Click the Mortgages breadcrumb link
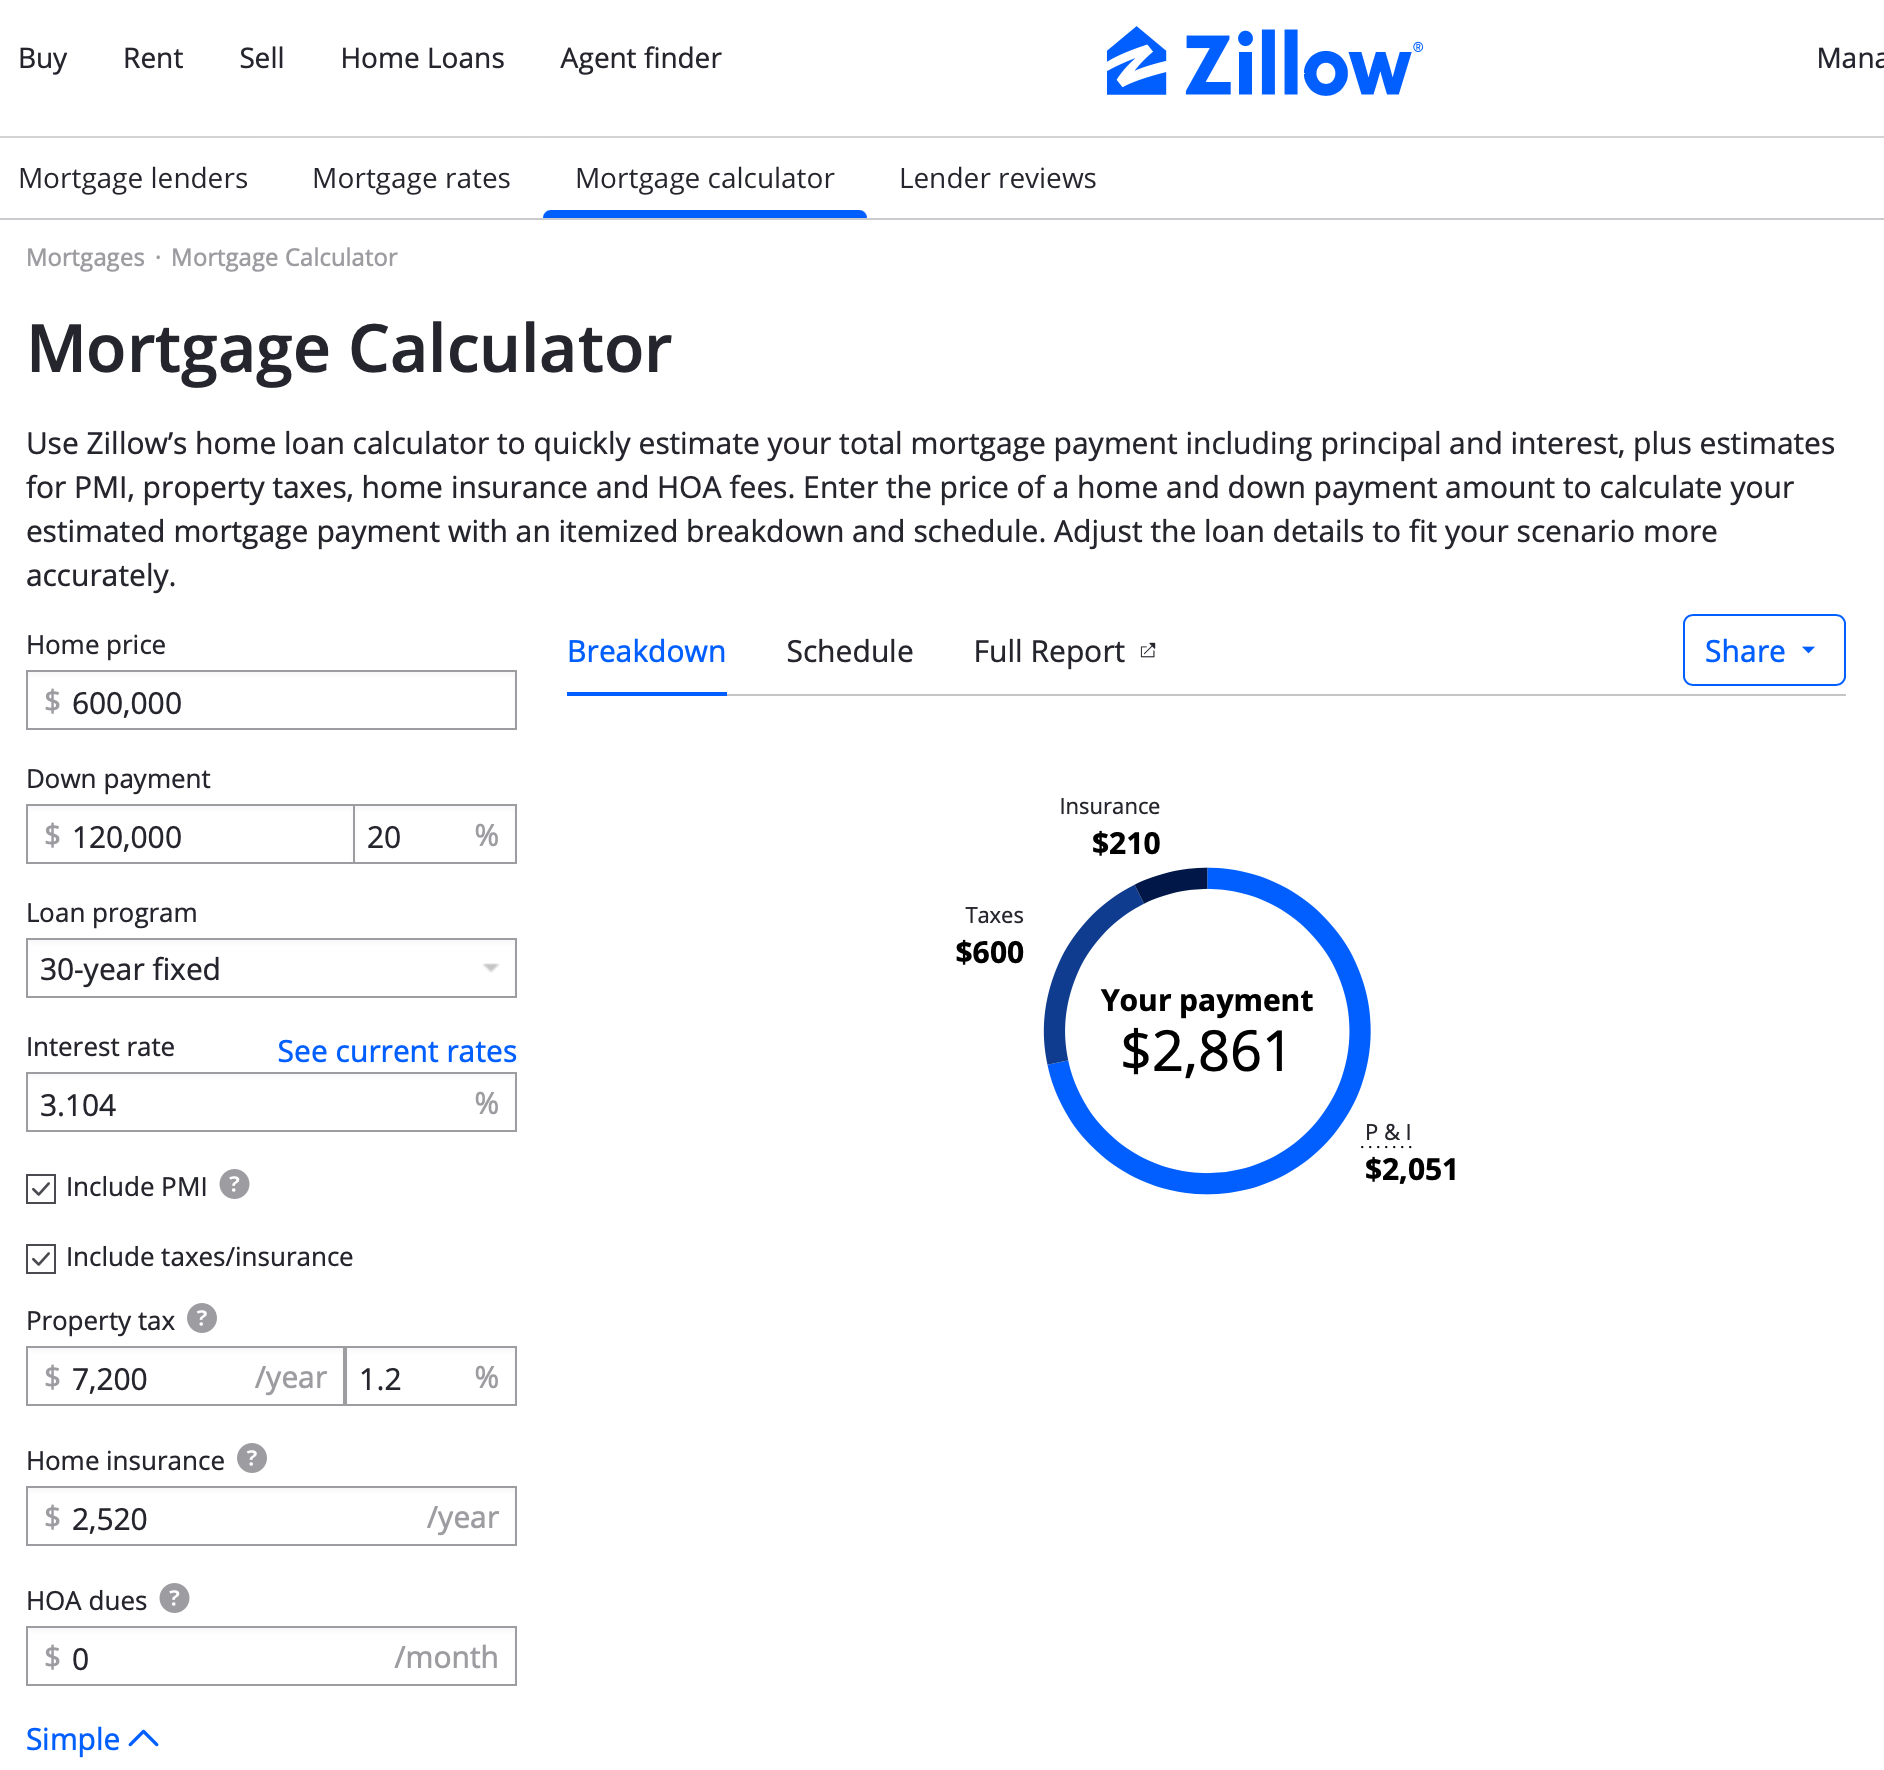Screen dimensions: 1884x1770 tap(85, 258)
